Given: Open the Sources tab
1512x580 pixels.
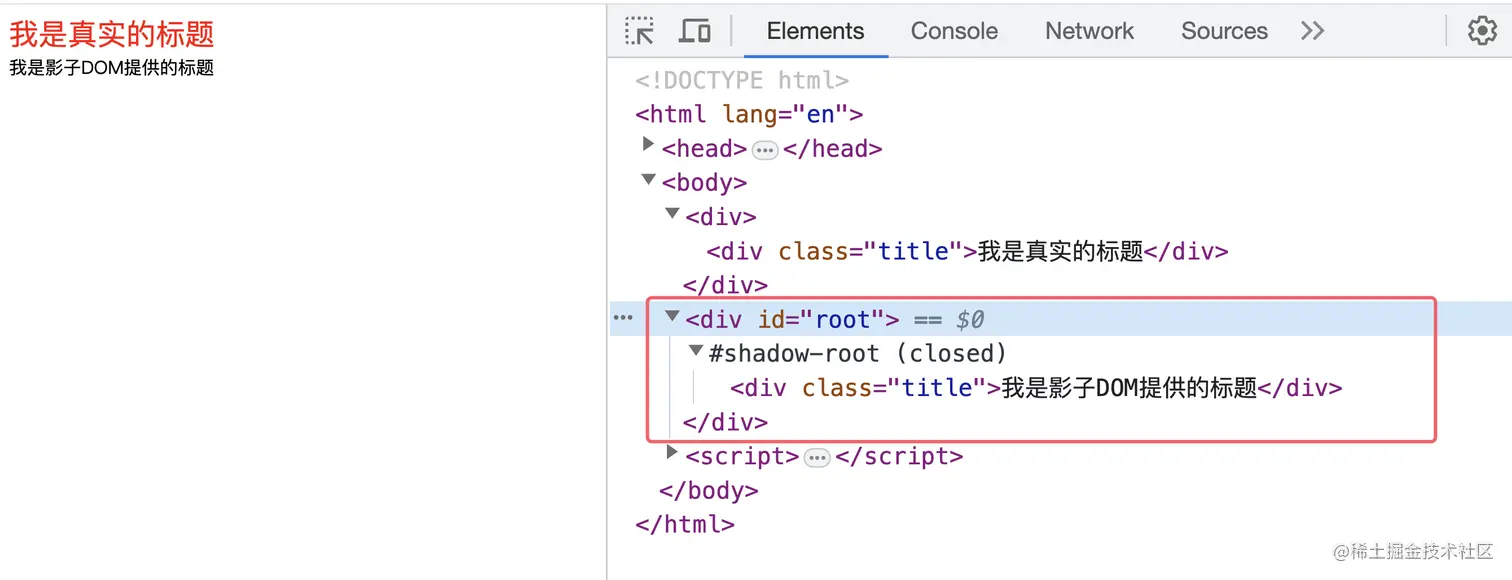Looking at the screenshot, I should (1224, 31).
